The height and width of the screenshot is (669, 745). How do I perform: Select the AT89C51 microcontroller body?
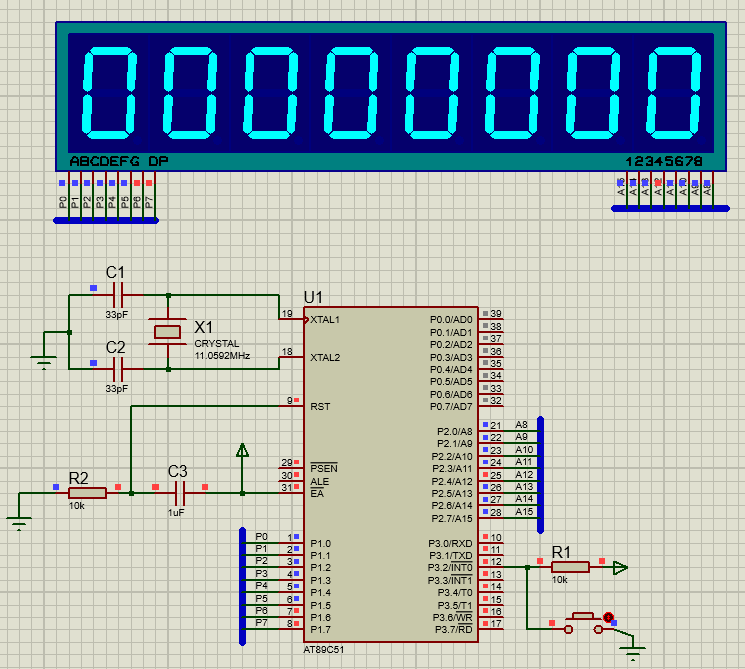click(x=391, y=474)
